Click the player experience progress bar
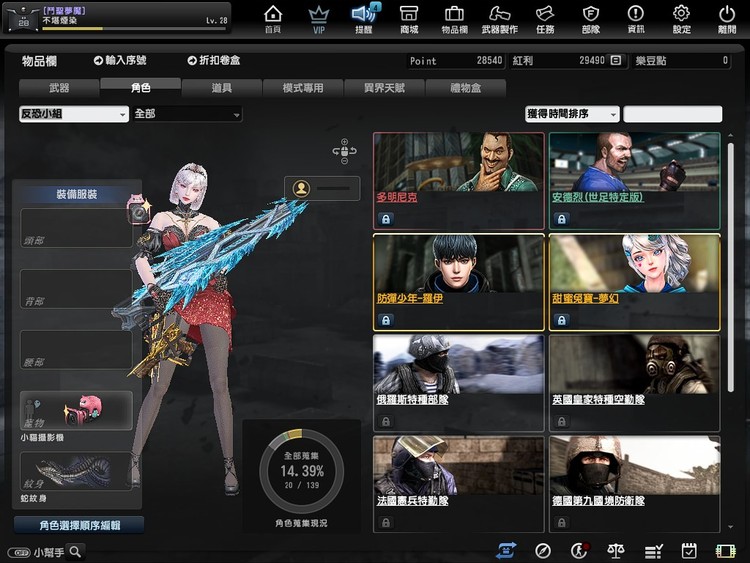The image size is (750, 563). pos(134,29)
